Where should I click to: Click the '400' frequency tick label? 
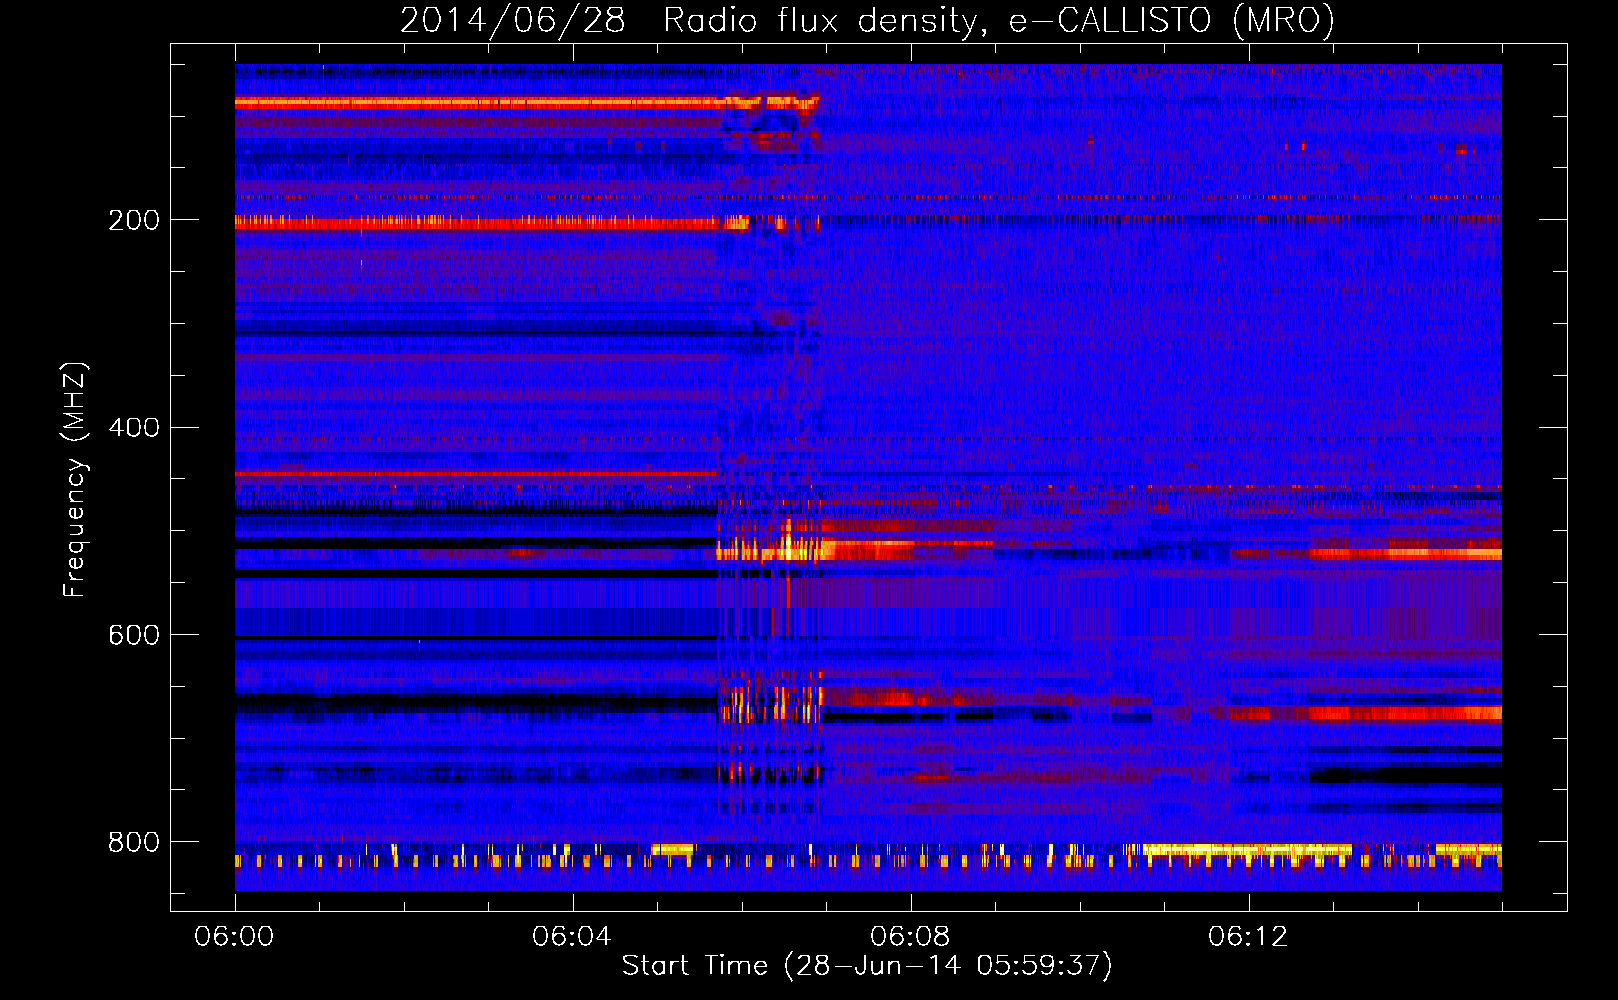(134, 428)
